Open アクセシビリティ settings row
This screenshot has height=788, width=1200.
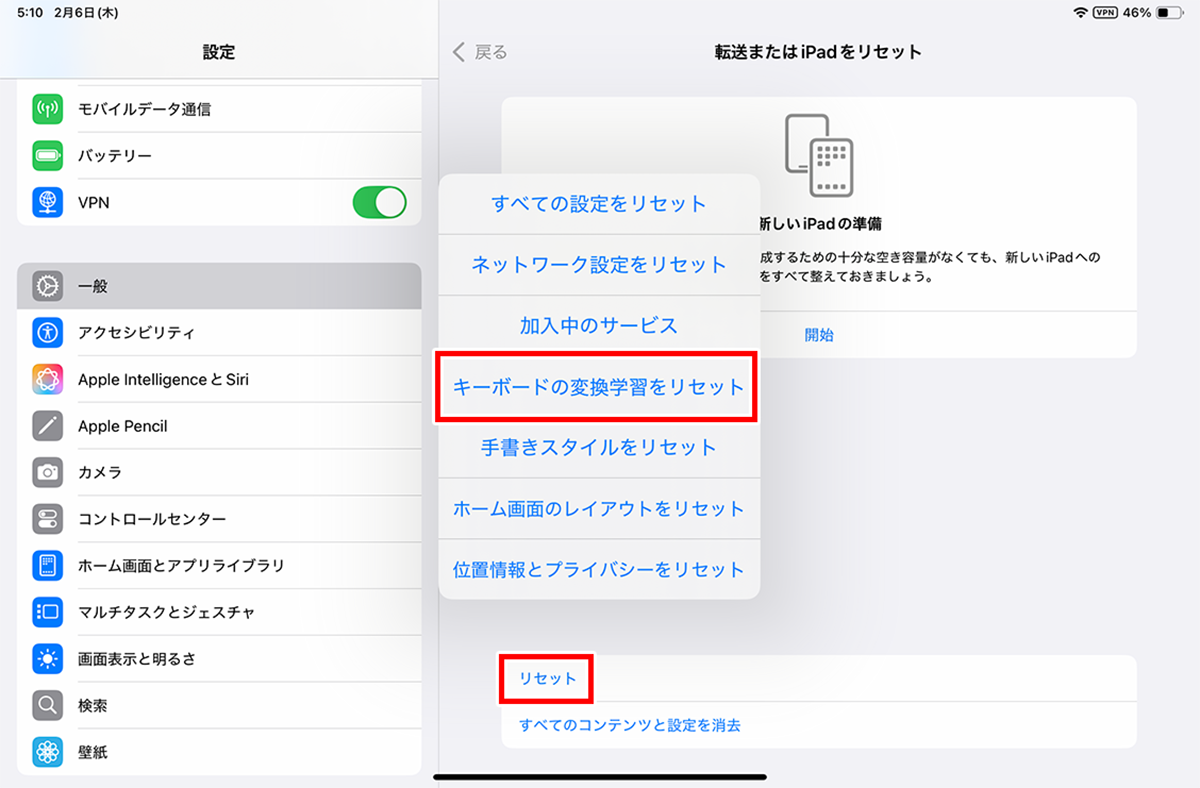219,333
